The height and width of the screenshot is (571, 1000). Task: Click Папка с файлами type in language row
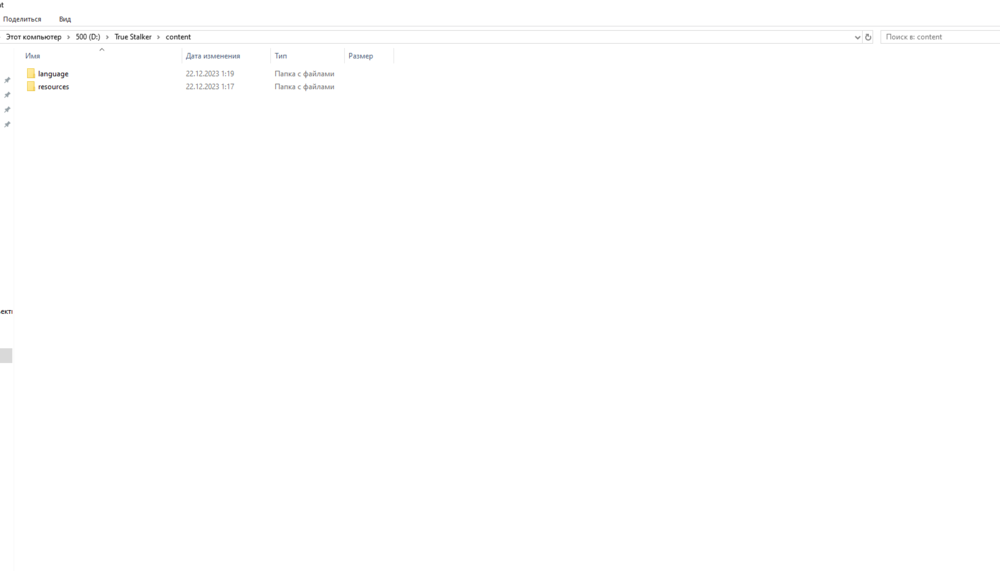pos(304,74)
